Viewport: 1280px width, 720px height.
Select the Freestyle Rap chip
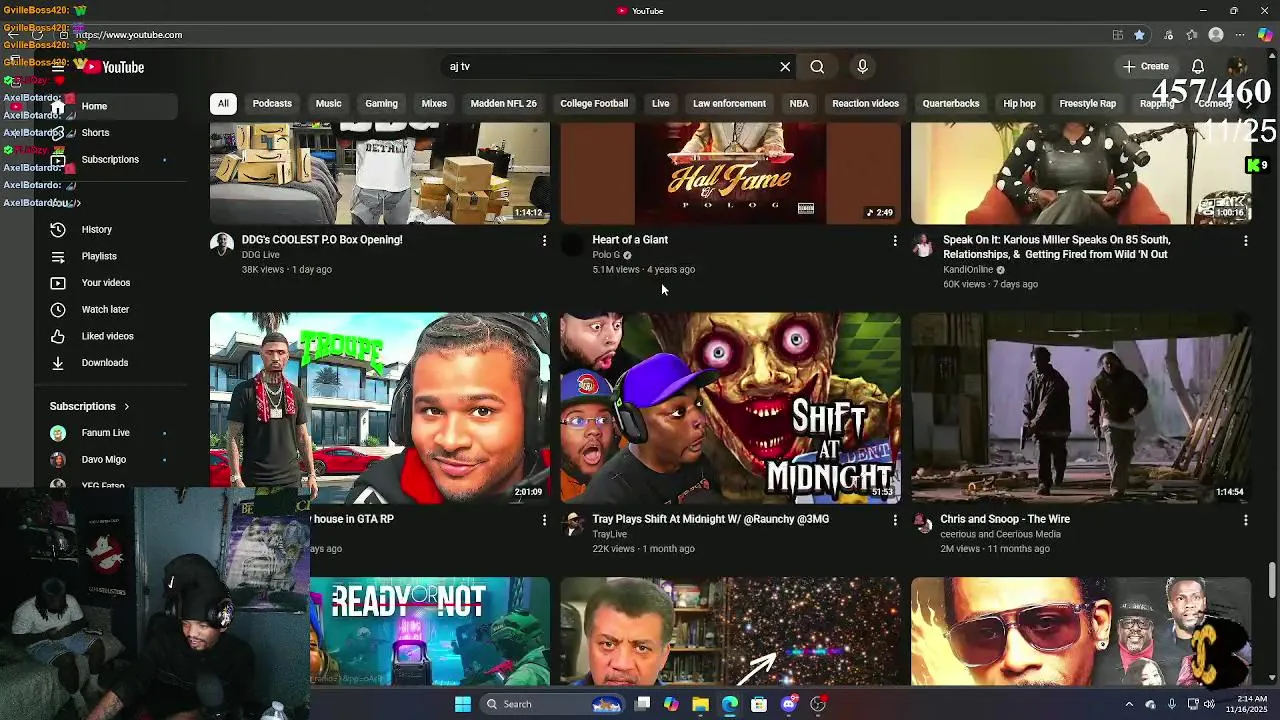coord(1087,104)
